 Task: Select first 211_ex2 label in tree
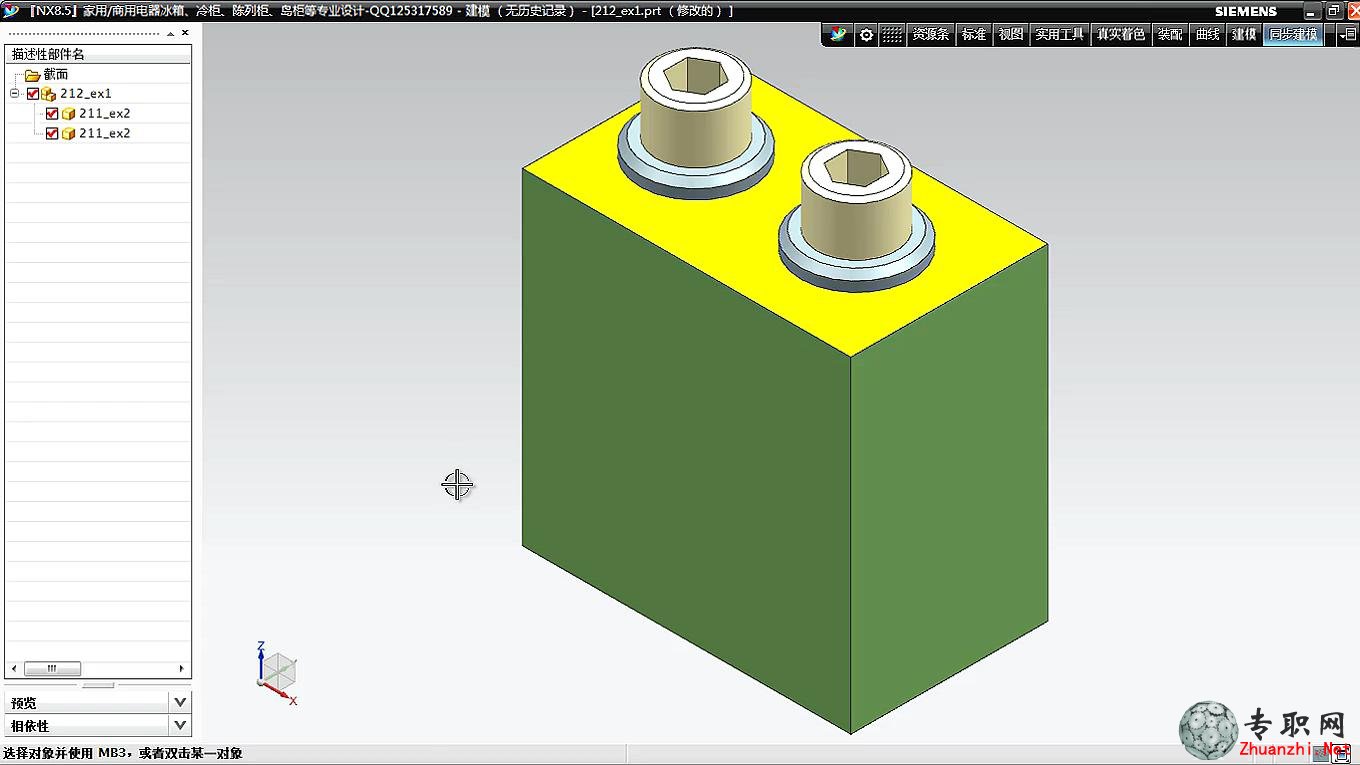coord(105,114)
